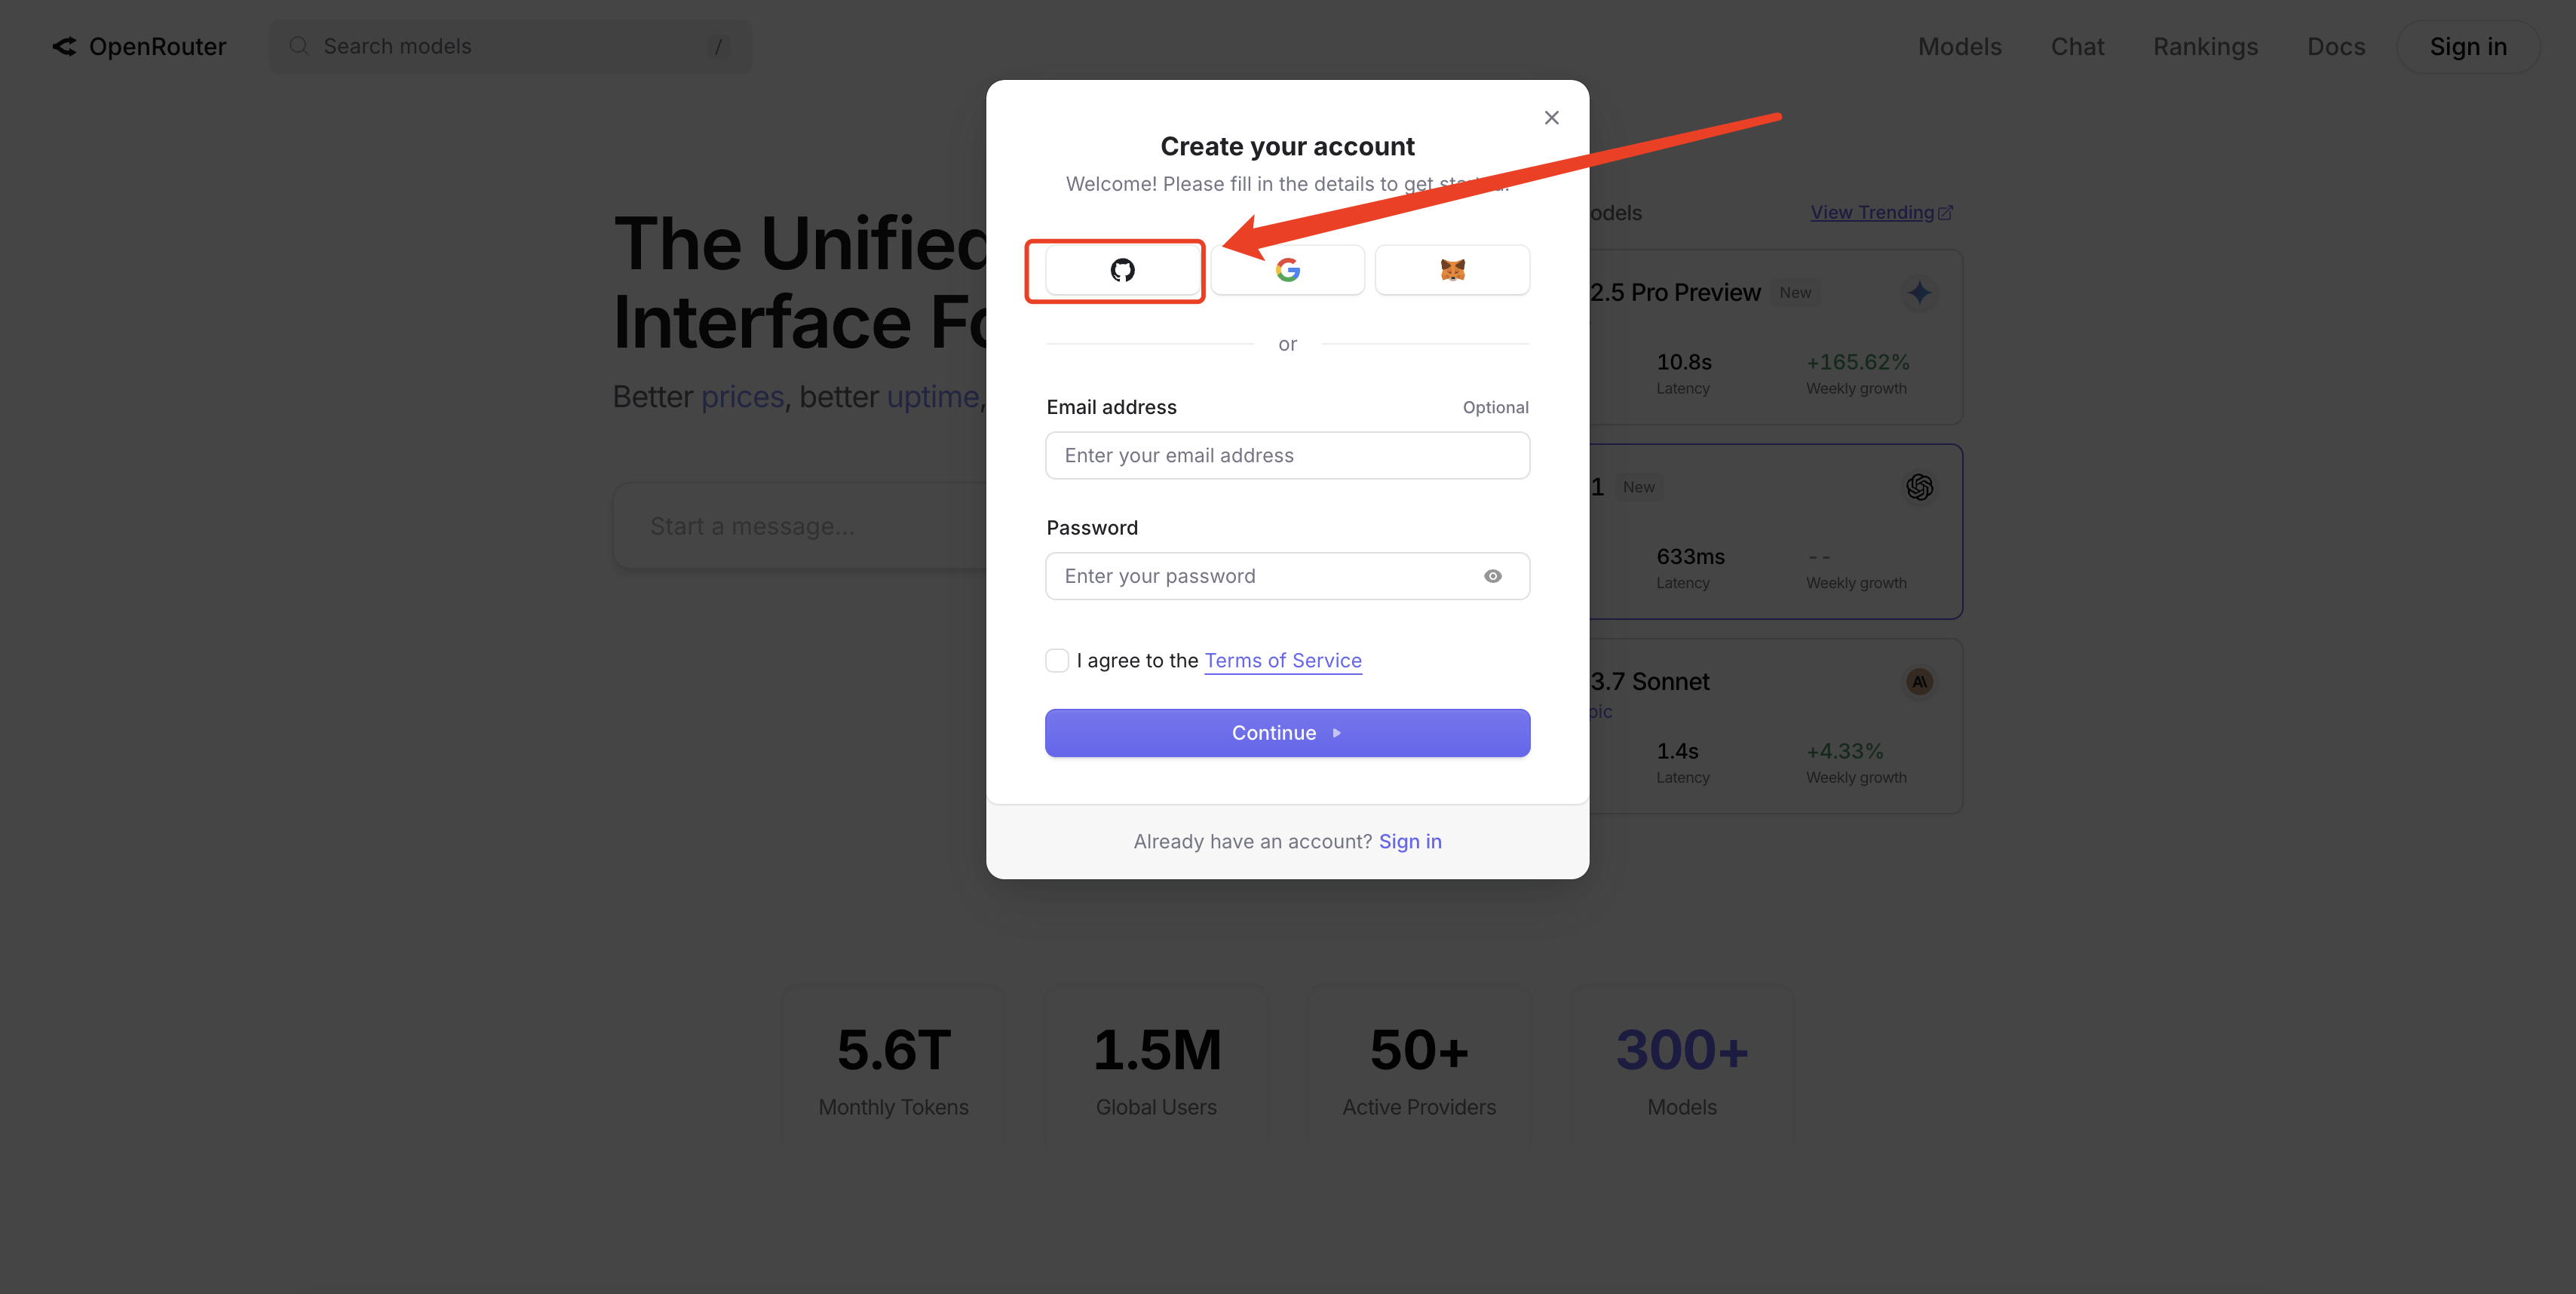Image resolution: width=2576 pixels, height=1294 pixels.
Task: Focus the Email address input field
Action: pyautogui.click(x=1287, y=455)
